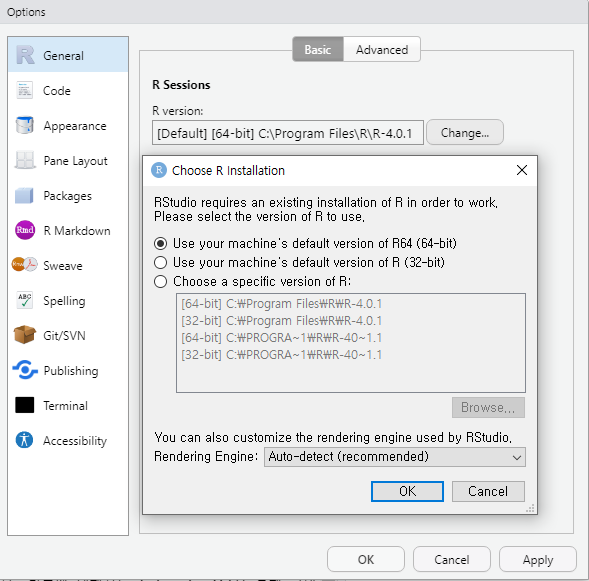Click the Spelling ABC check icon
The height and width of the screenshot is (581, 589).
pos(25,300)
